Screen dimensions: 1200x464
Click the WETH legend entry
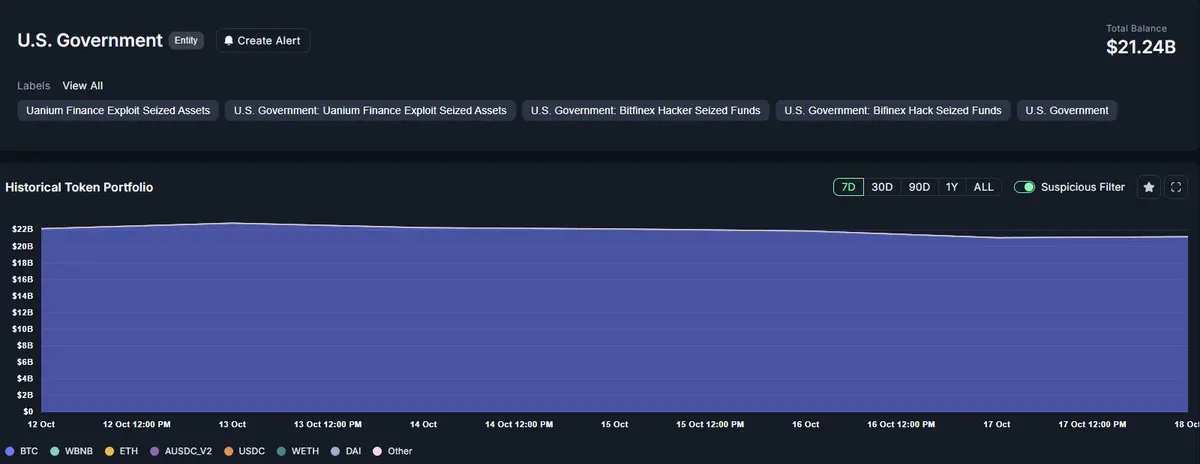click(x=297, y=451)
